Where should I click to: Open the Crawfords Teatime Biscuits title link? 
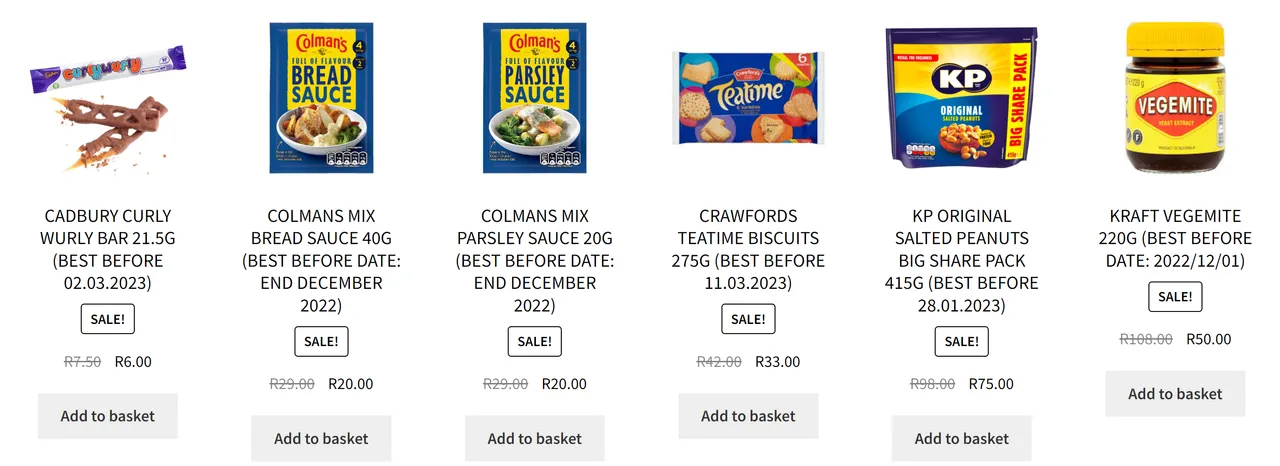tap(748, 249)
